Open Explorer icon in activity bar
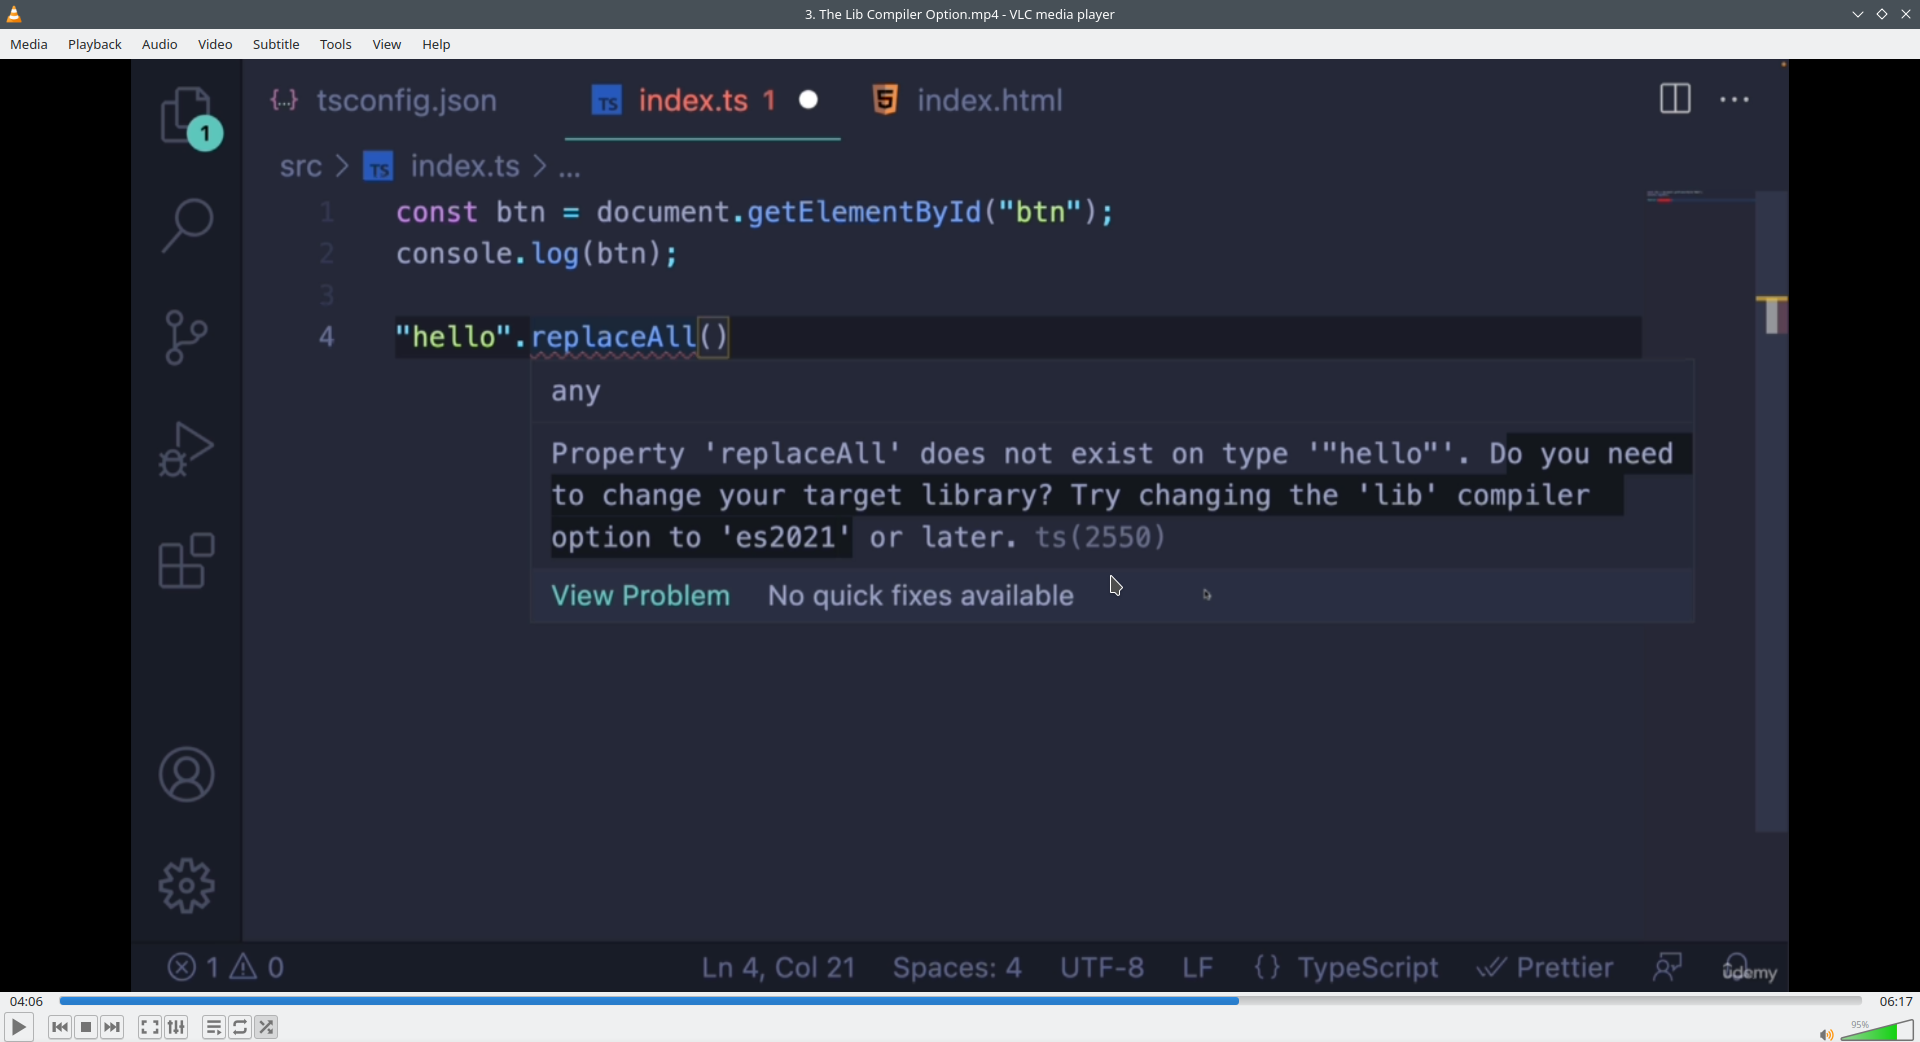This screenshot has height=1042, width=1920. [188, 116]
